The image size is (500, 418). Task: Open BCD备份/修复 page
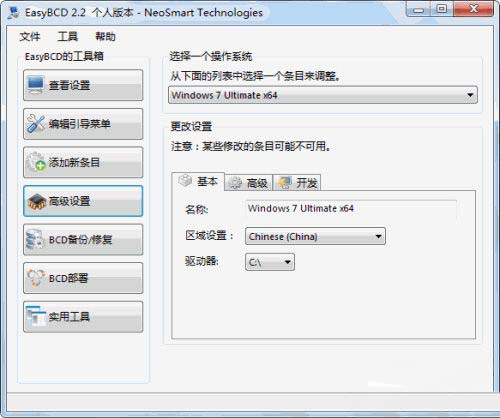83,240
